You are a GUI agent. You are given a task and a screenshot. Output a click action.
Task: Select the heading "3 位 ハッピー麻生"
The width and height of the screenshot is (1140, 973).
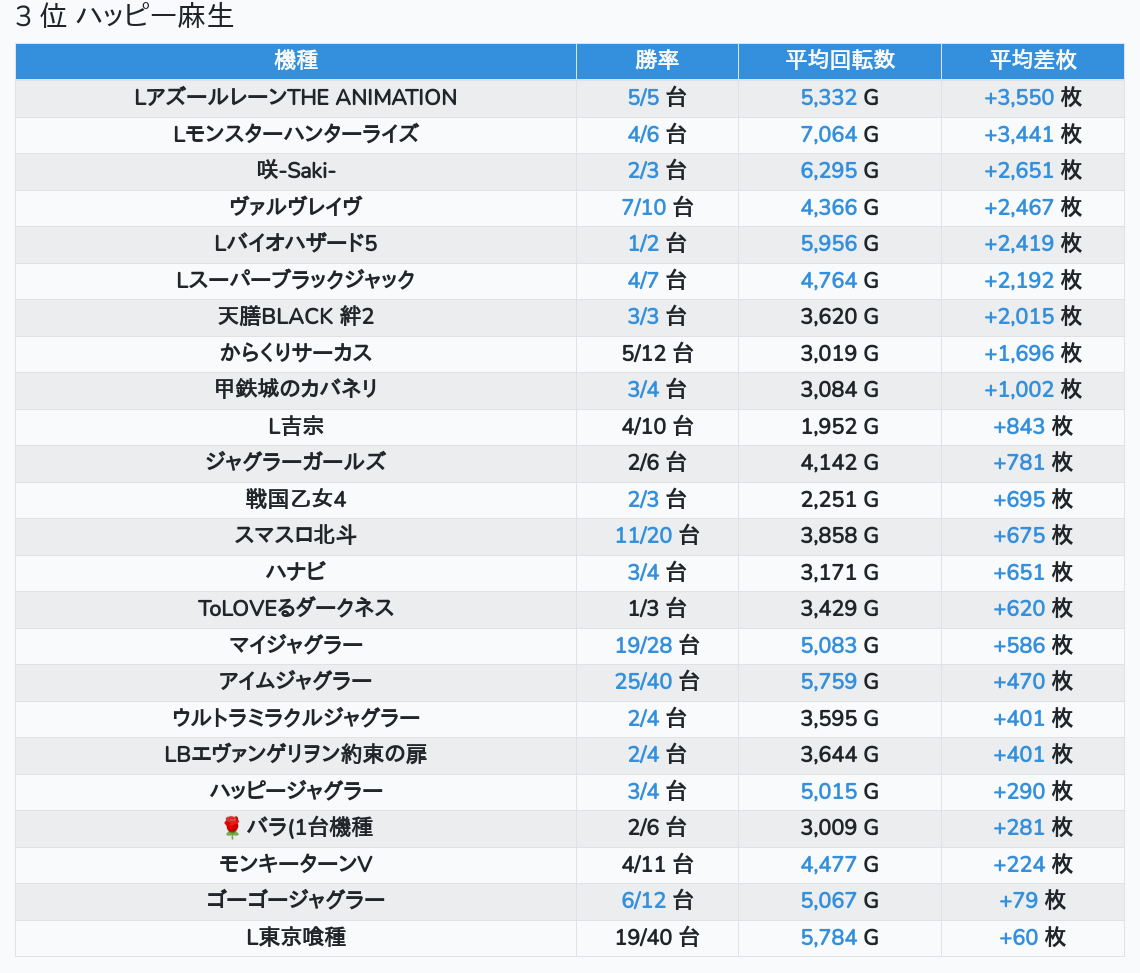coord(124,16)
